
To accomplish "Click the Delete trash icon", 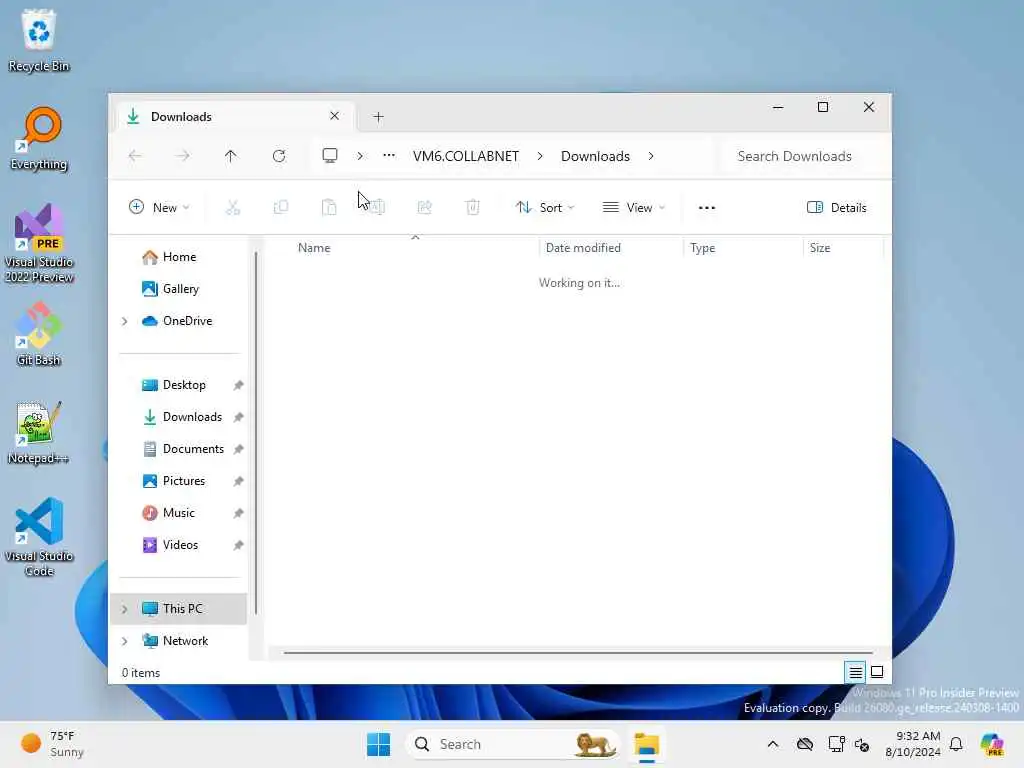I will tap(473, 208).
